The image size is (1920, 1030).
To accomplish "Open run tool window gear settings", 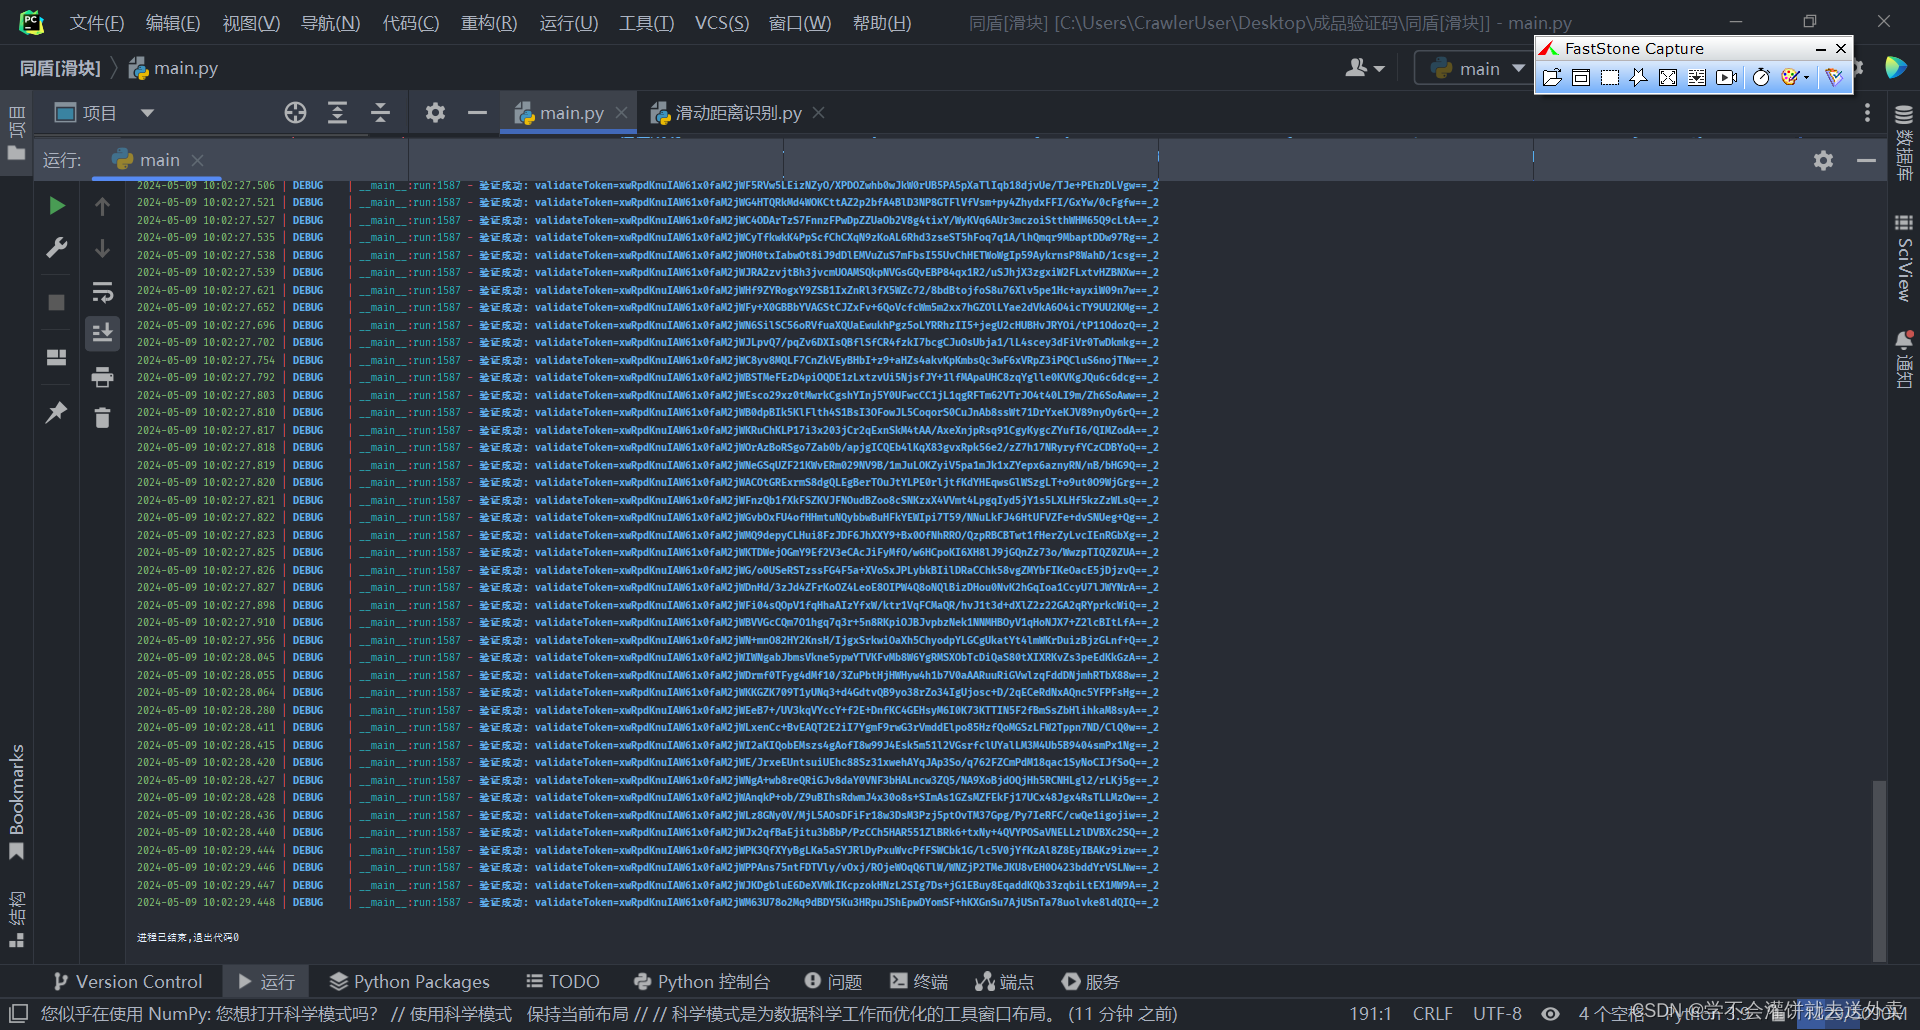I will pyautogui.click(x=1824, y=160).
